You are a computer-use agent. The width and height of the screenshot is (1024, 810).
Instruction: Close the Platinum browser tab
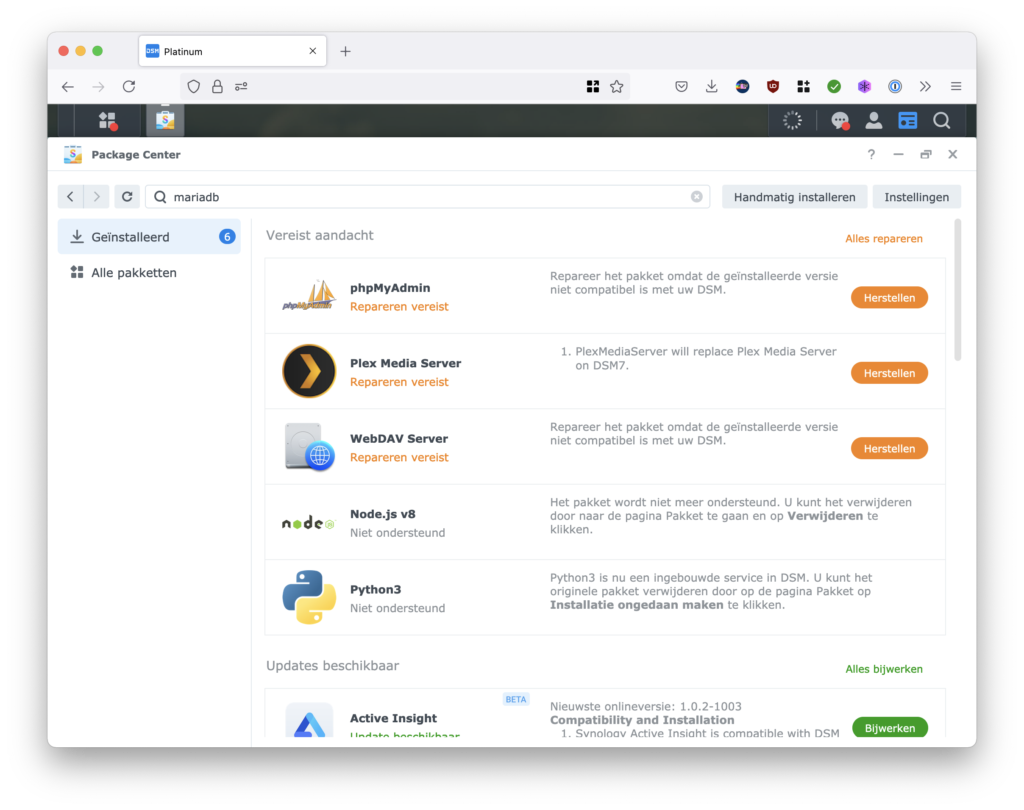tap(313, 51)
